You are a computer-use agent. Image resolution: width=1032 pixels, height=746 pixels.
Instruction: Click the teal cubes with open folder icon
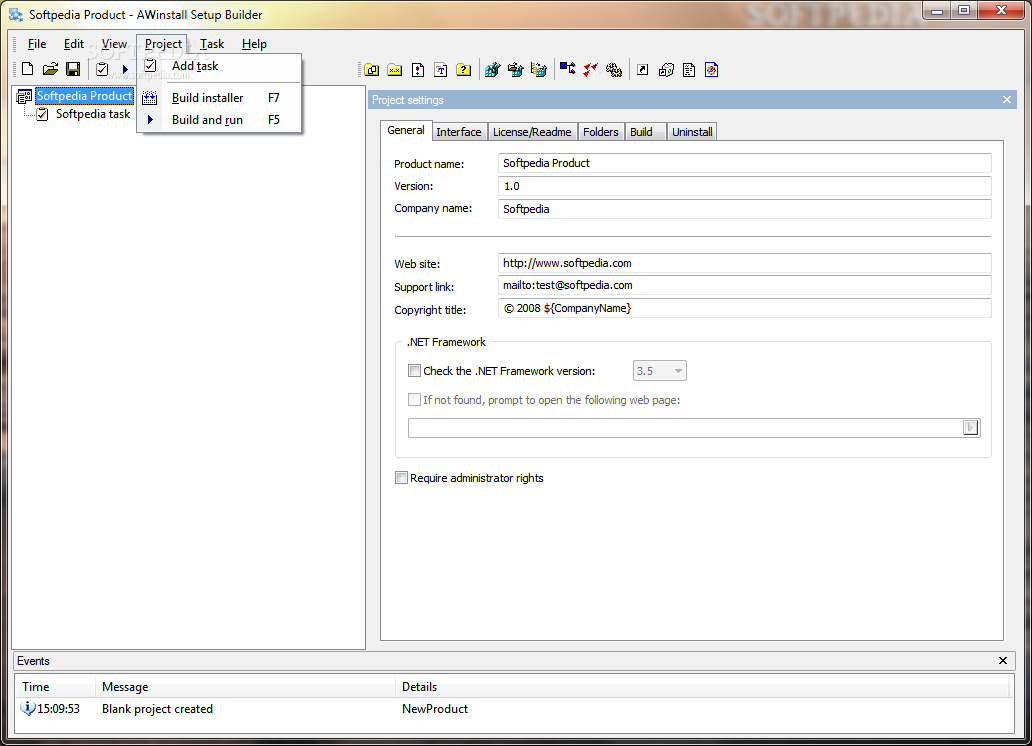tap(515, 69)
